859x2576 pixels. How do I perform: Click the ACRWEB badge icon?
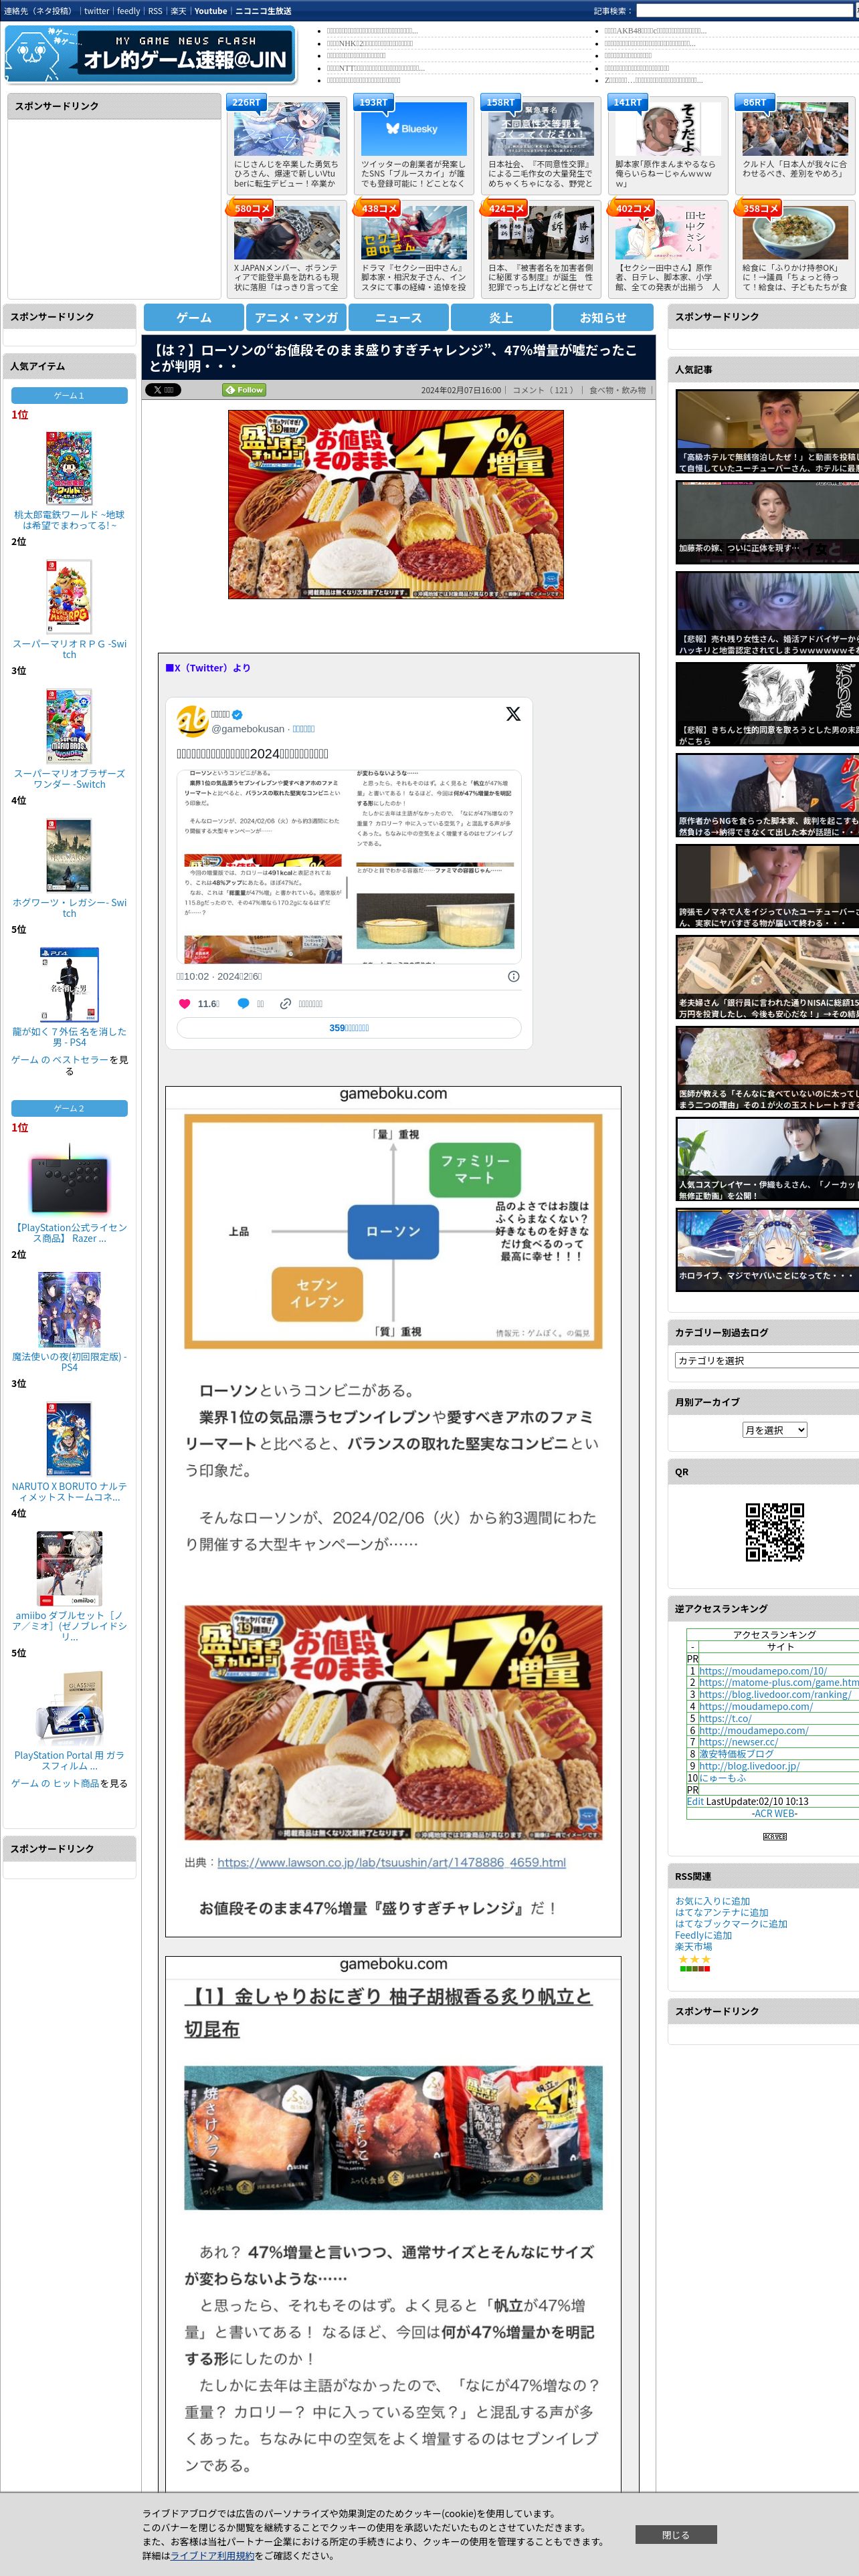click(x=775, y=1837)
